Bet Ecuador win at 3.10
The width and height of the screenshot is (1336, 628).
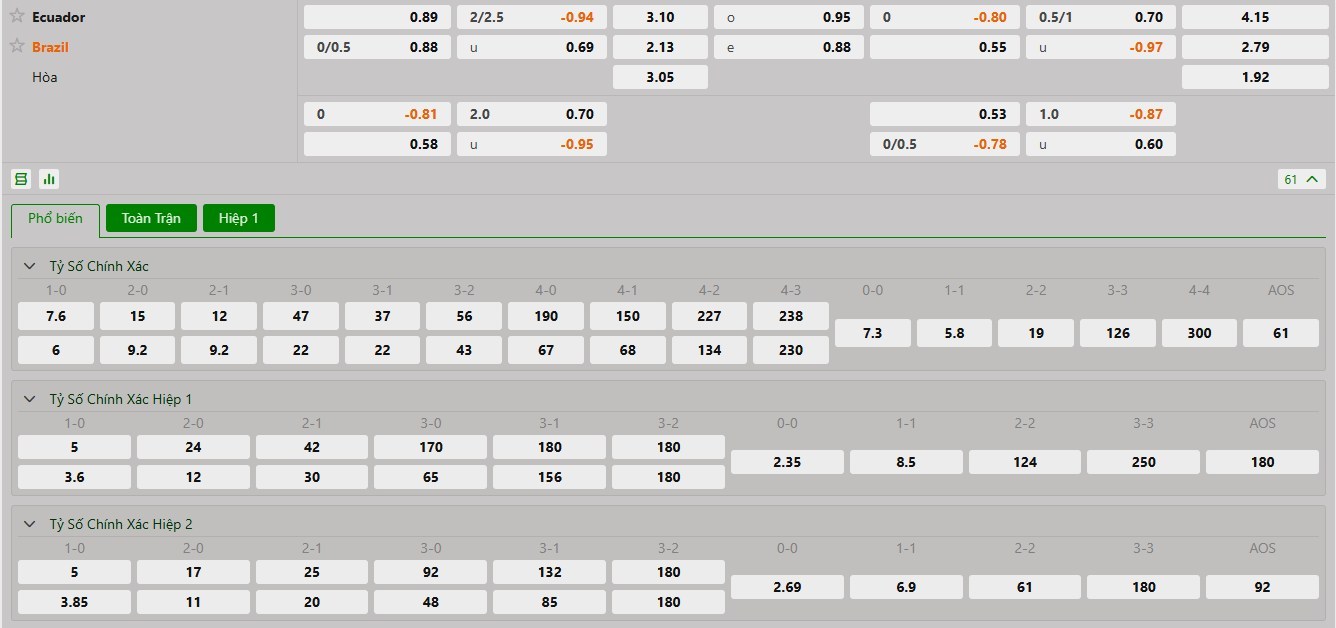click(660, 17)
